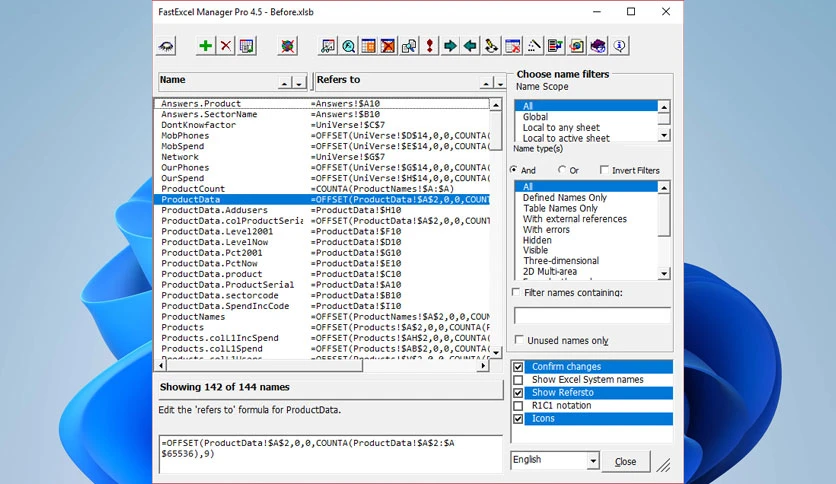836x484 pixels.
Task: Choose With external references filter
Action: pos(574,219)
